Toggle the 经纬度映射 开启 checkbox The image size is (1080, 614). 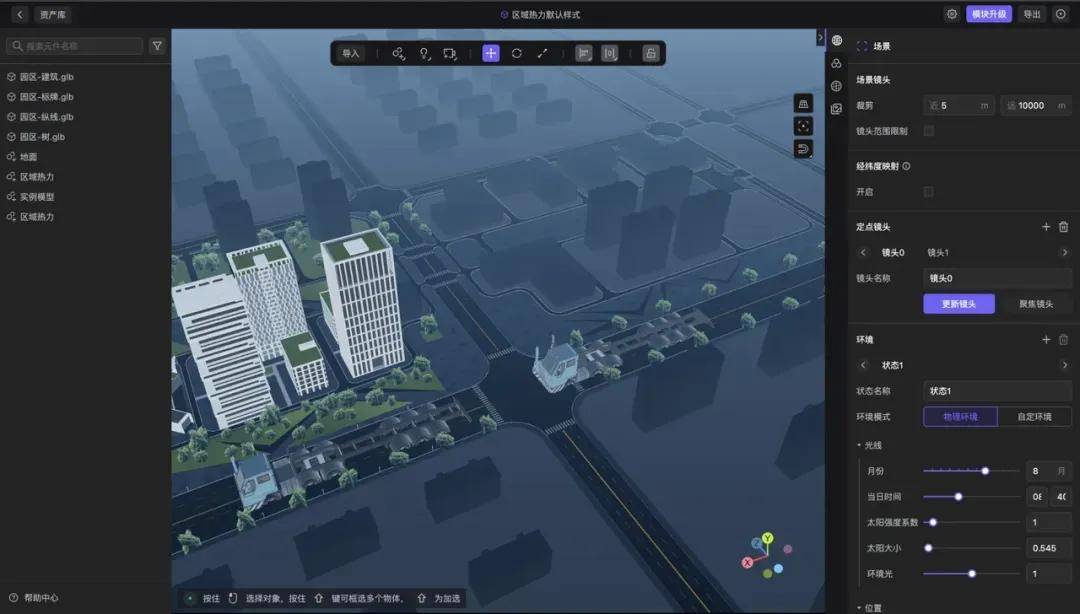pos(929,191)
